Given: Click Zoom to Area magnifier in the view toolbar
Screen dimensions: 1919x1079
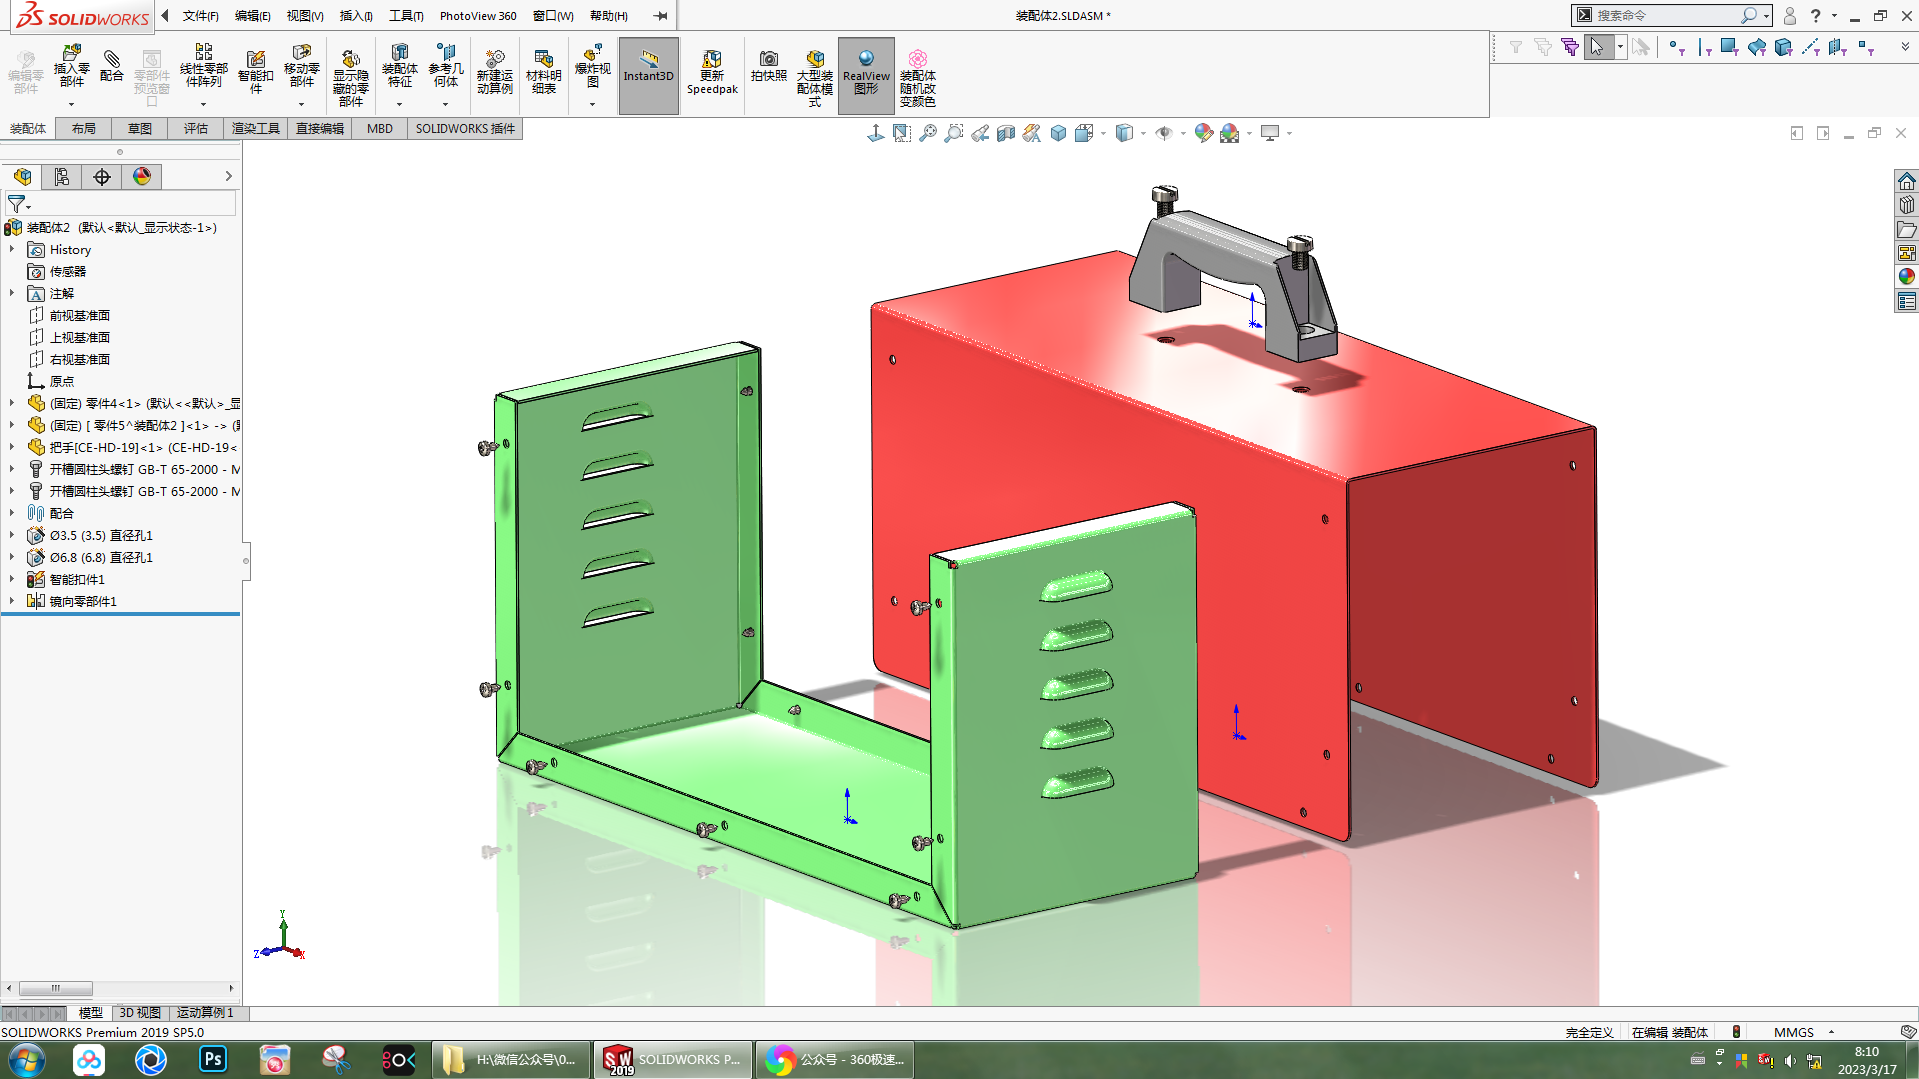Looking at the screenshot, I should pos(954,133).
